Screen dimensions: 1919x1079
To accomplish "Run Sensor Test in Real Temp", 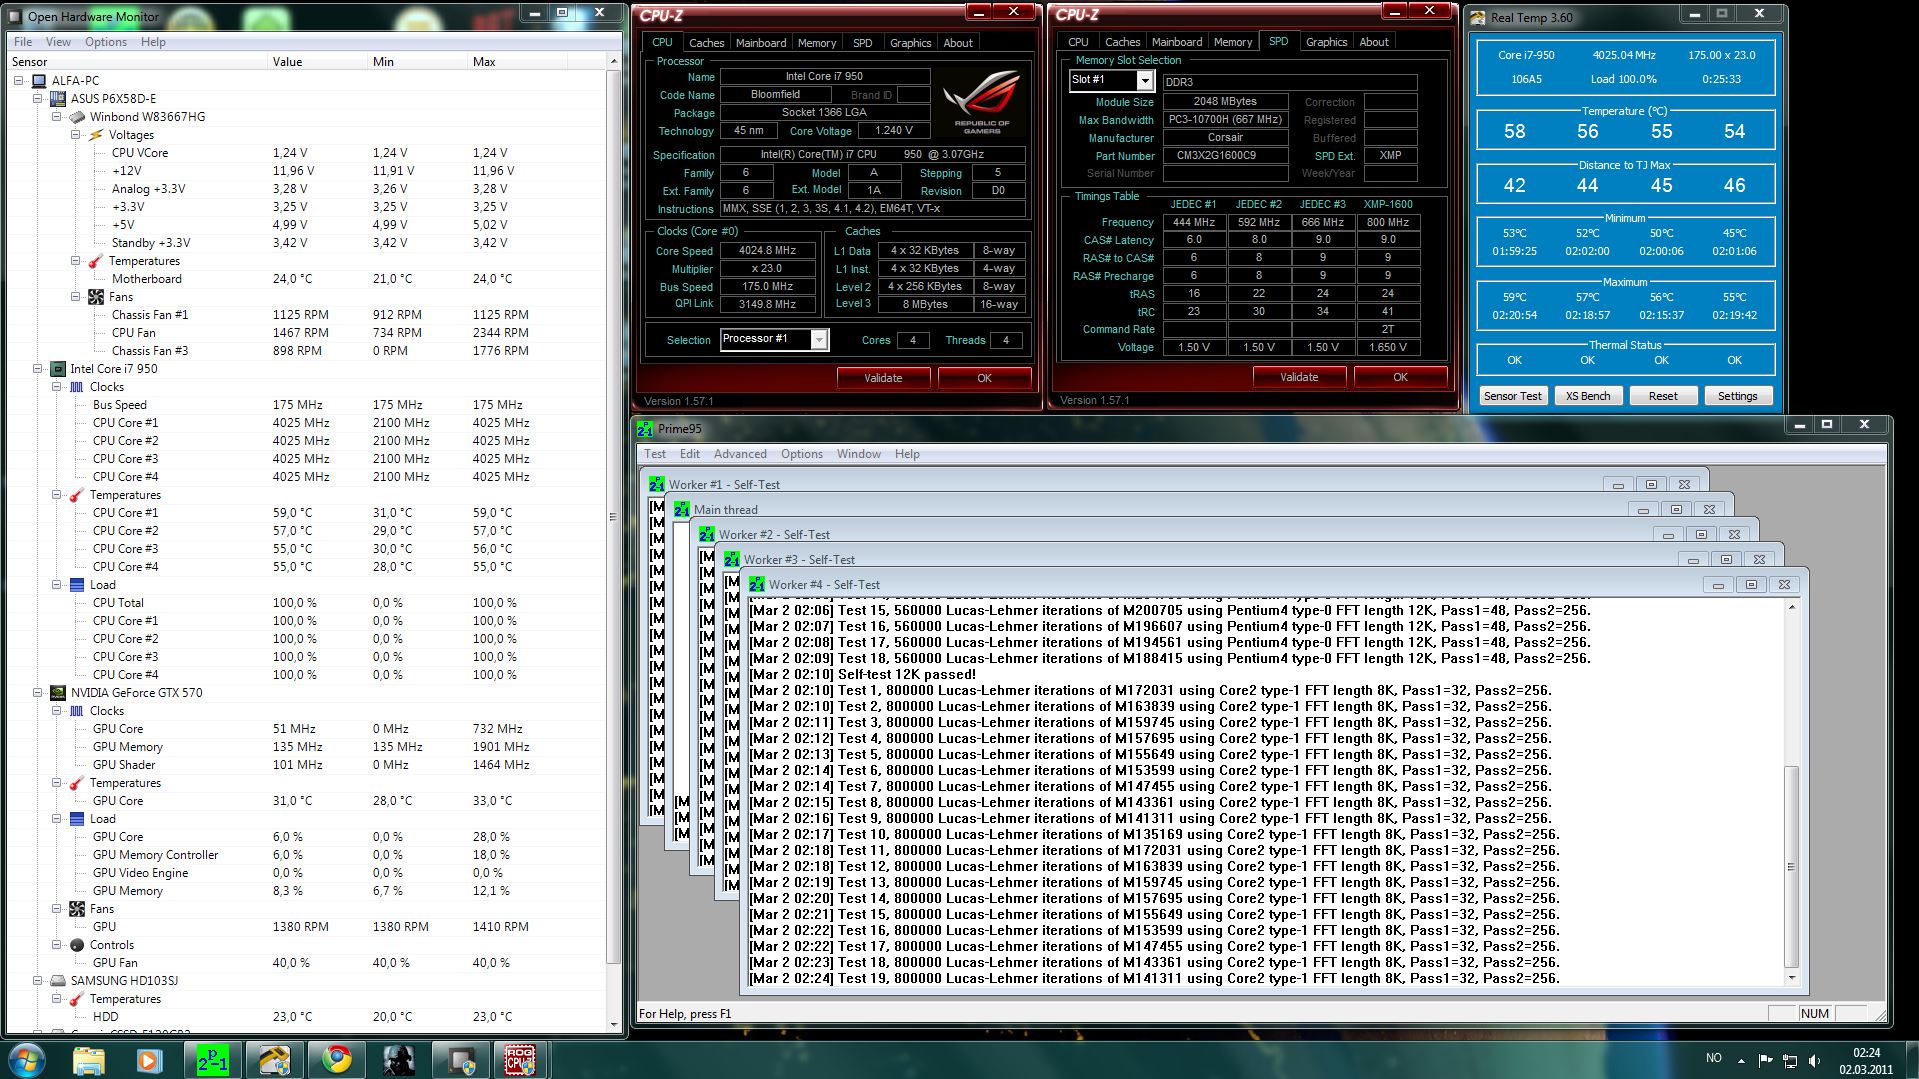I will click(x=1512, y=396).
